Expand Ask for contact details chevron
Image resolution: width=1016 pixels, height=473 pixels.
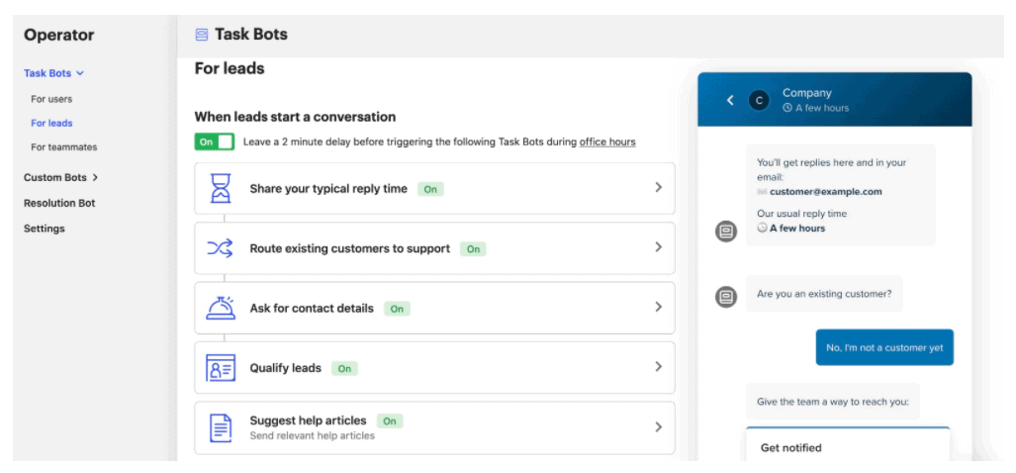pyautogui.click(x=658, y=306)
